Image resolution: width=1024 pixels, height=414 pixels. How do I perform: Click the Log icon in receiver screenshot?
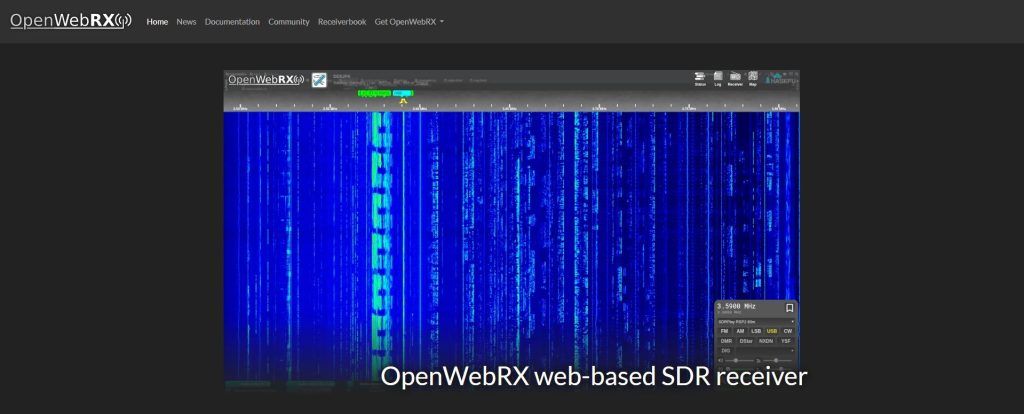(718, 79)
